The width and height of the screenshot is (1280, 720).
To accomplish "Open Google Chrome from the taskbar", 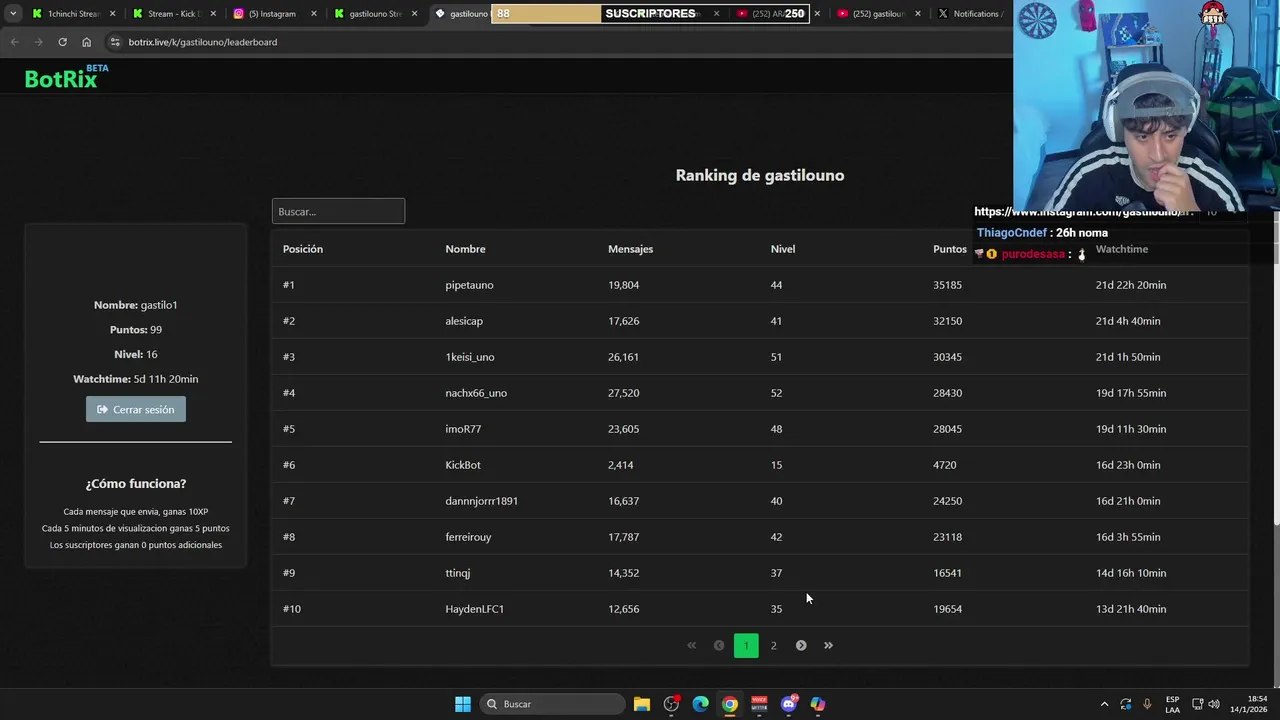I will click(x=730, y=704).
